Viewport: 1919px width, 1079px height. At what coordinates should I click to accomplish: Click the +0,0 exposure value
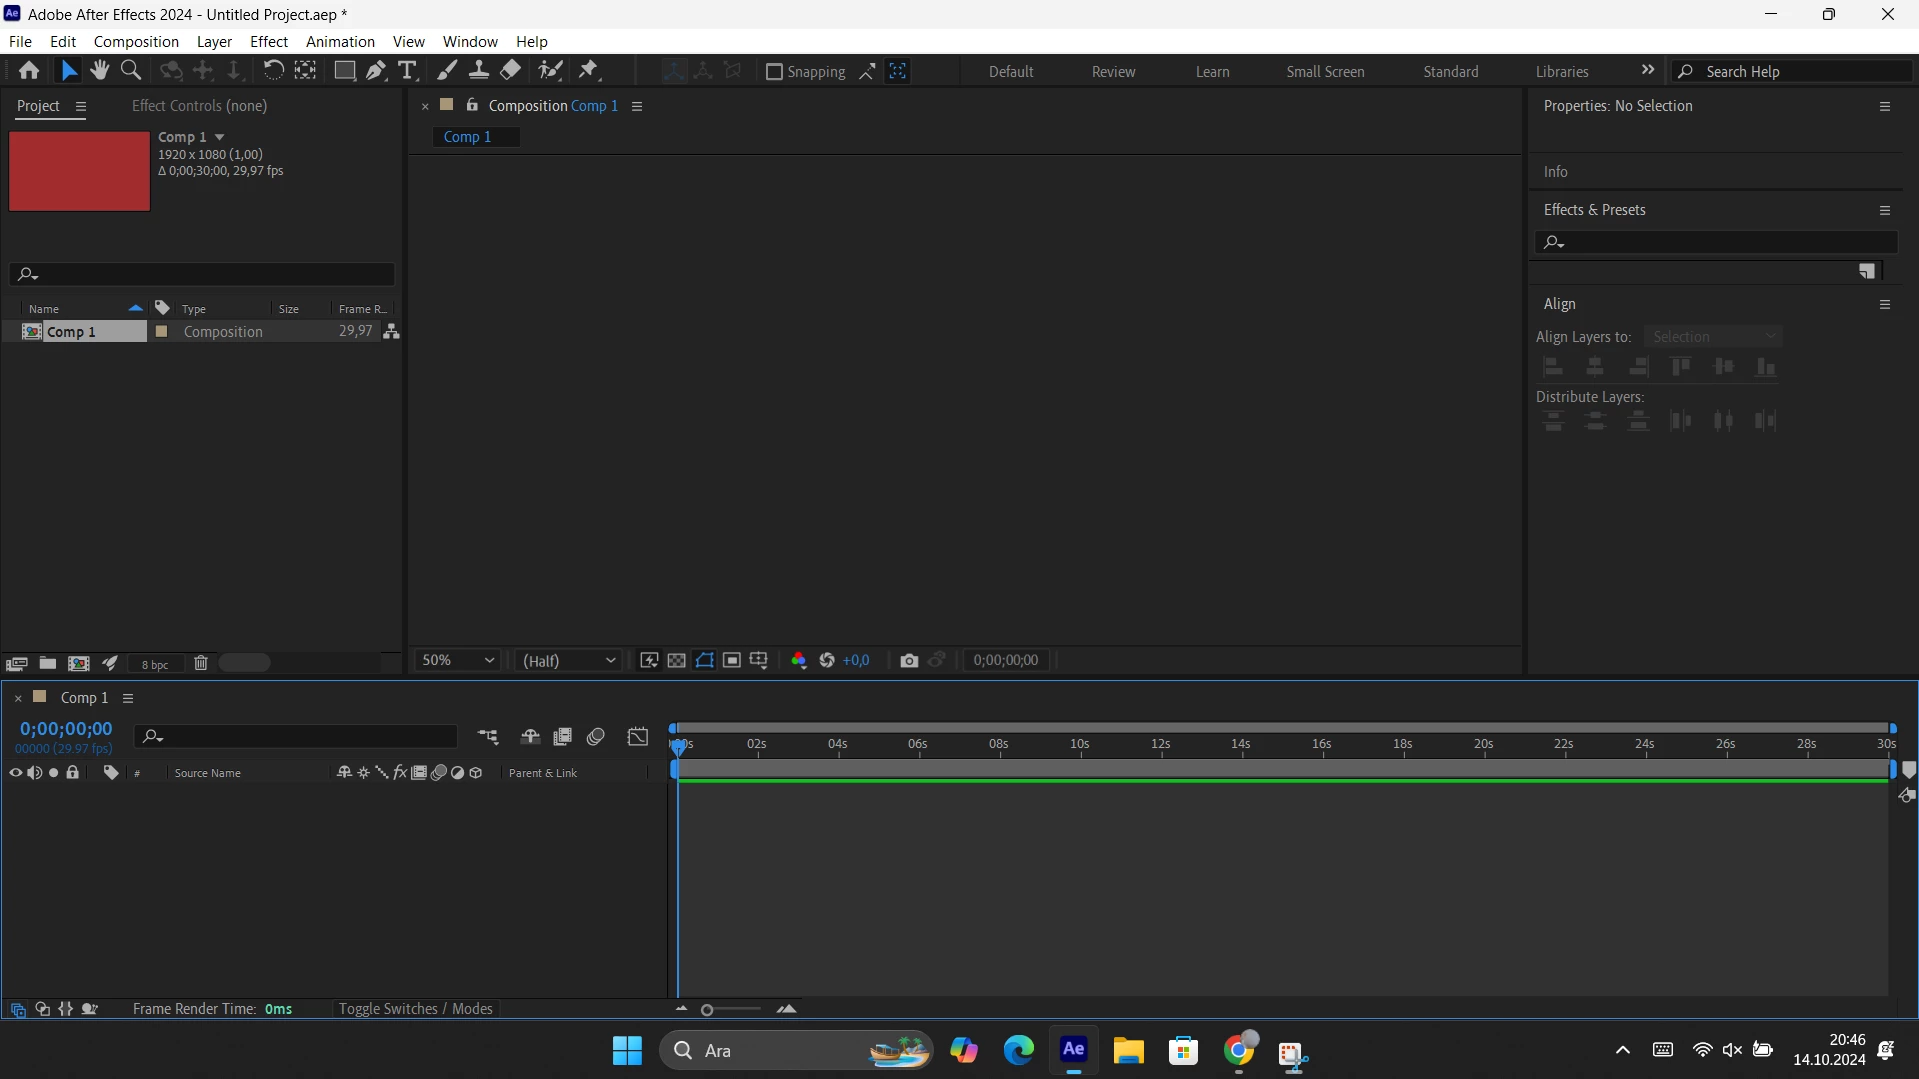(856, 660)
